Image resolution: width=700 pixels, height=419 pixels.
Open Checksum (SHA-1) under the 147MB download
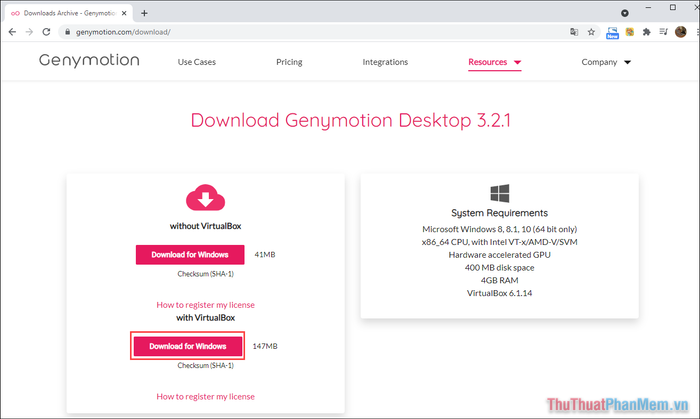point(205,365)
